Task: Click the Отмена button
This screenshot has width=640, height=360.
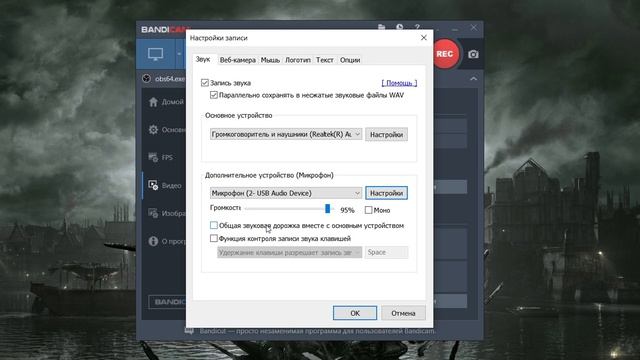Action: pos(403,313)
